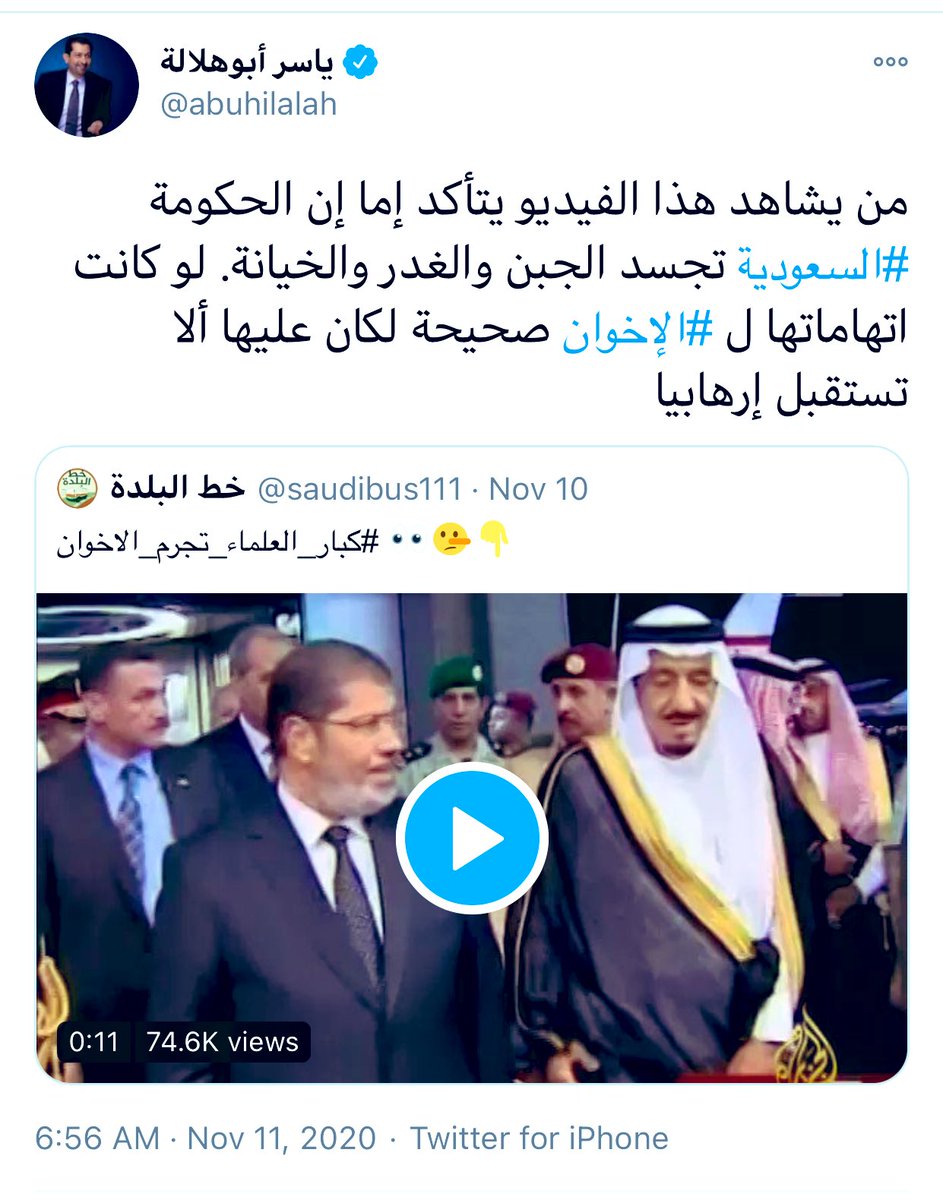This screenshot has height=1200, width=943.
Task: Play the embedded video
Action: 471,838
